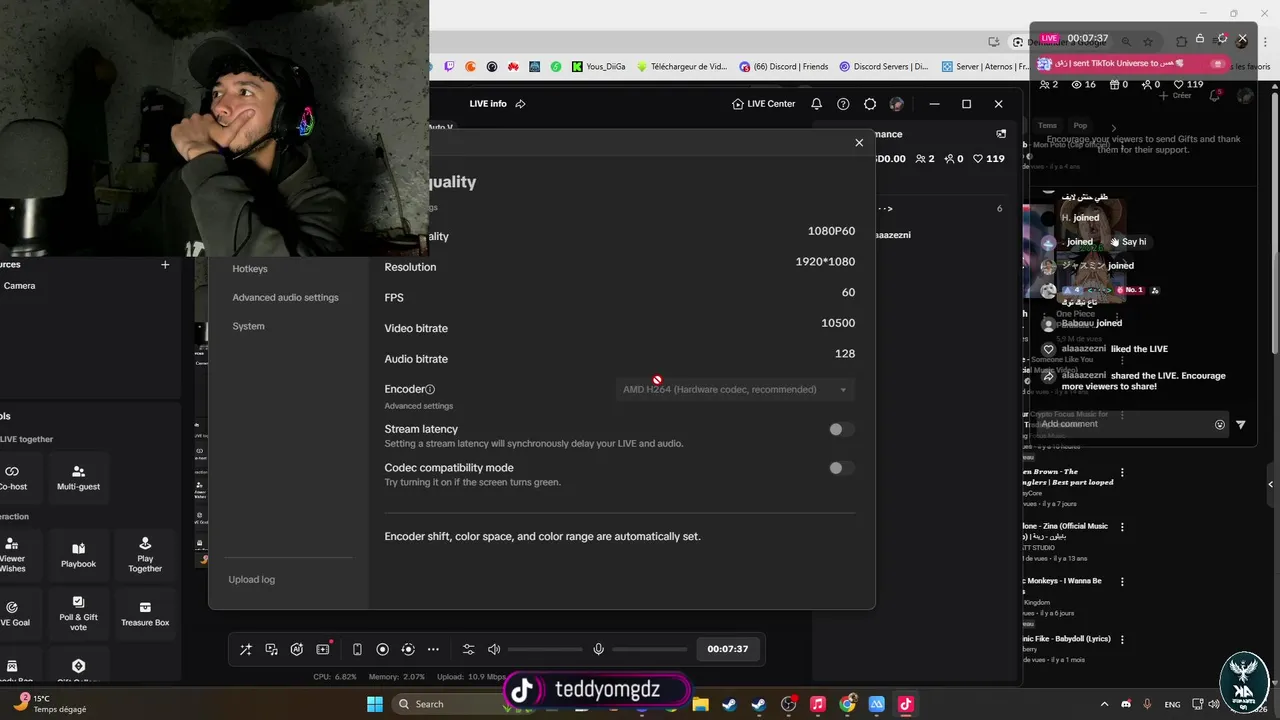Mute the speaker volume icon
This screenshot has height=720, width=1280.
pos(494,649)
